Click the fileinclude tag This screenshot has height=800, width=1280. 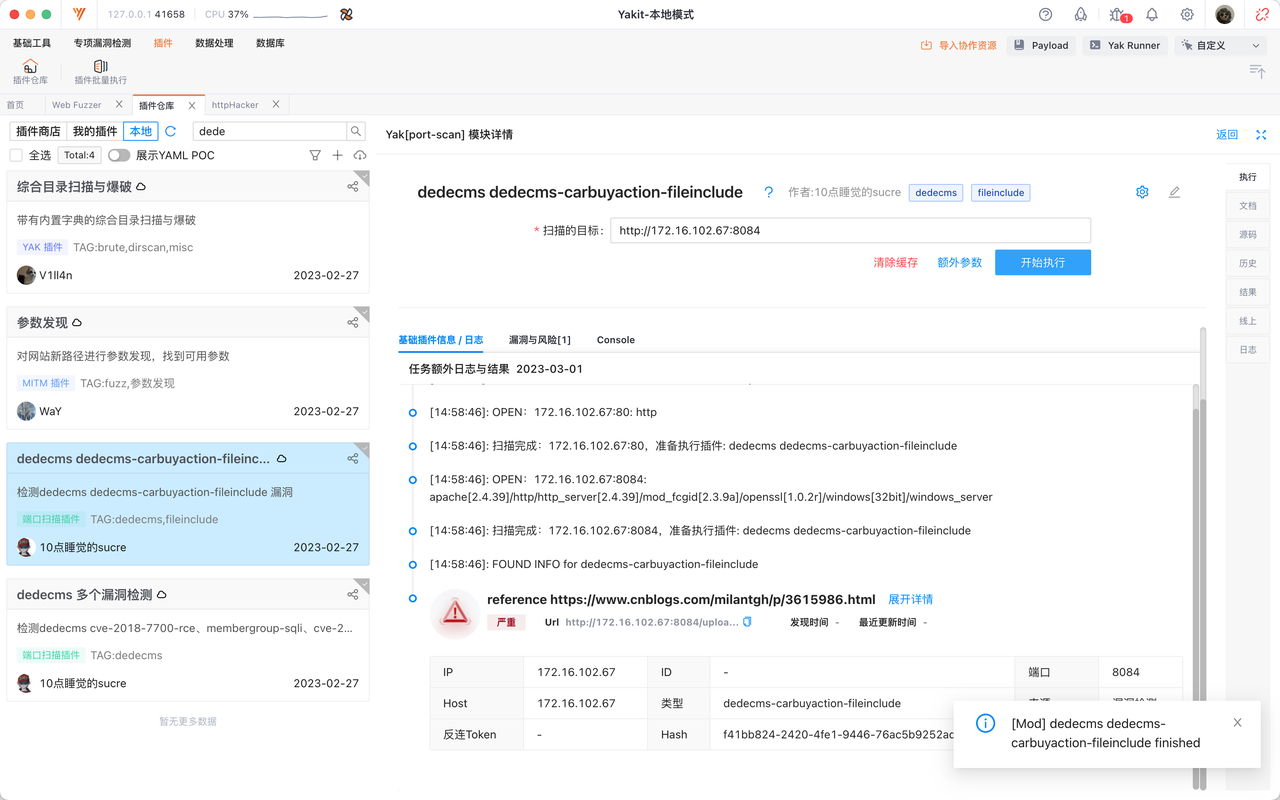(1001, 192)
